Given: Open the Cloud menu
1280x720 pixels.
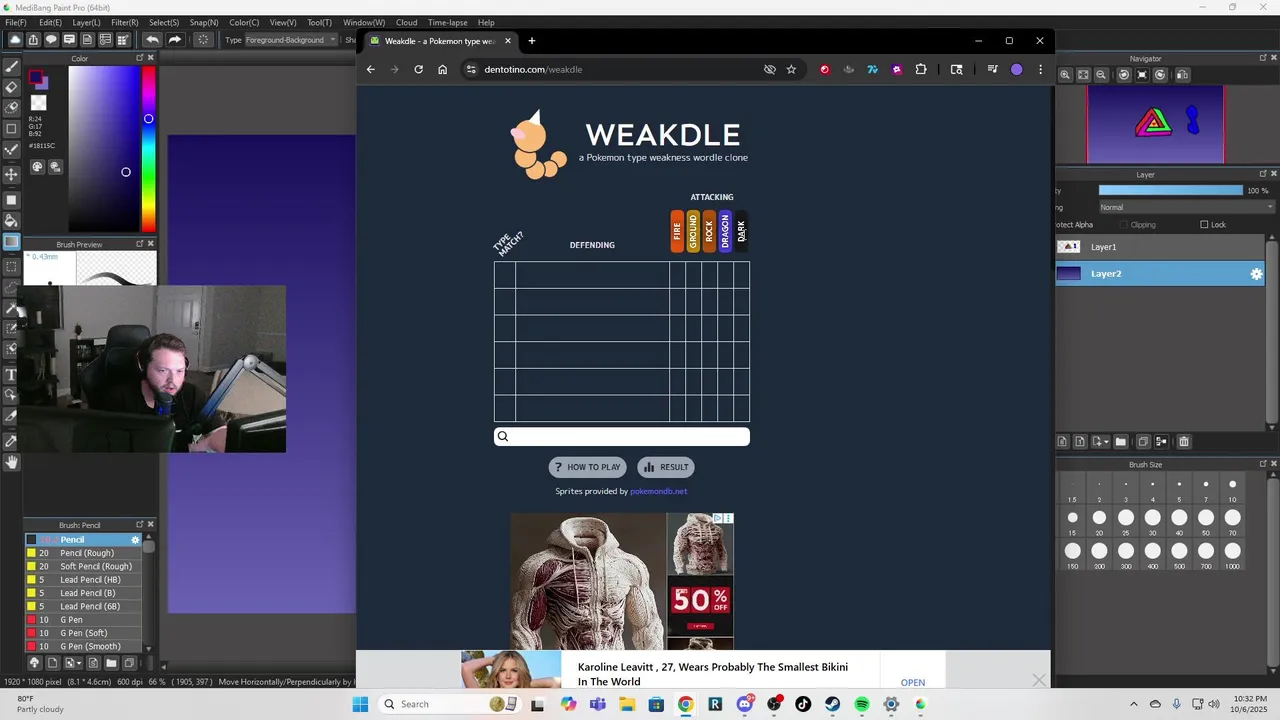Looking at the screenshot, I should point(406,22).
